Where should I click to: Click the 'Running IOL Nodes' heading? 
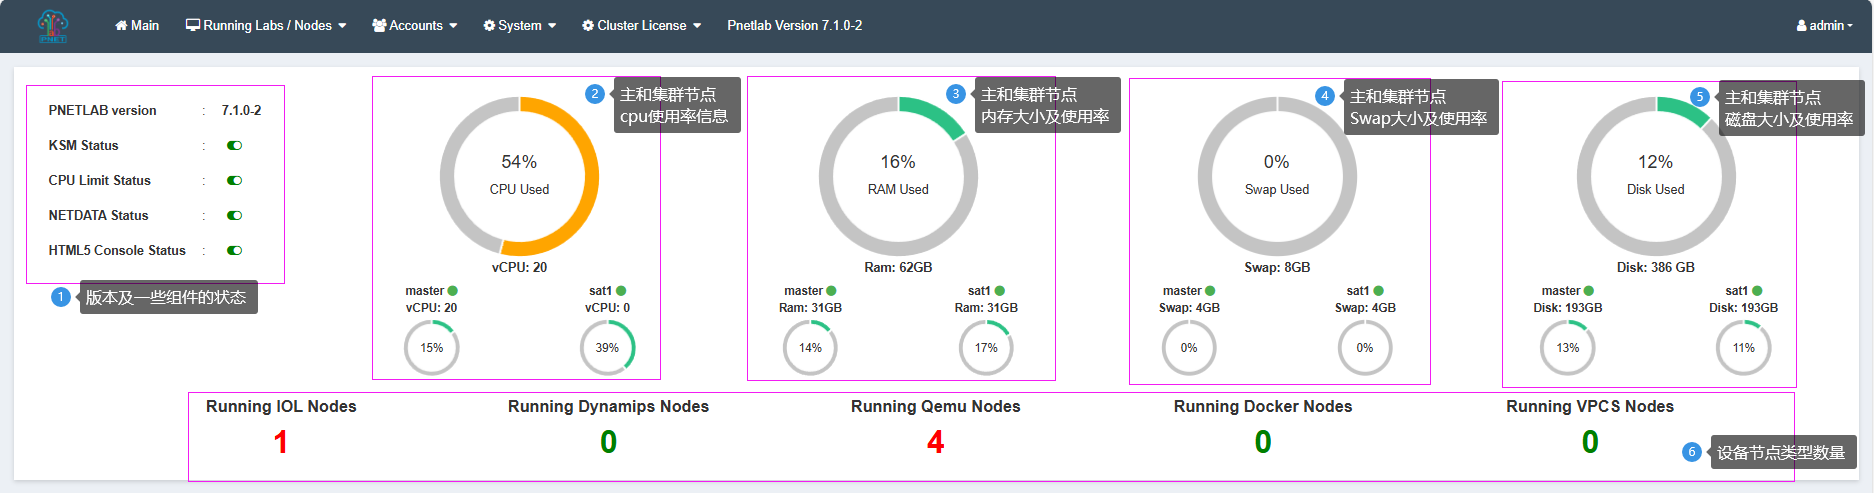pyautogui.click(x=281, y=407)
